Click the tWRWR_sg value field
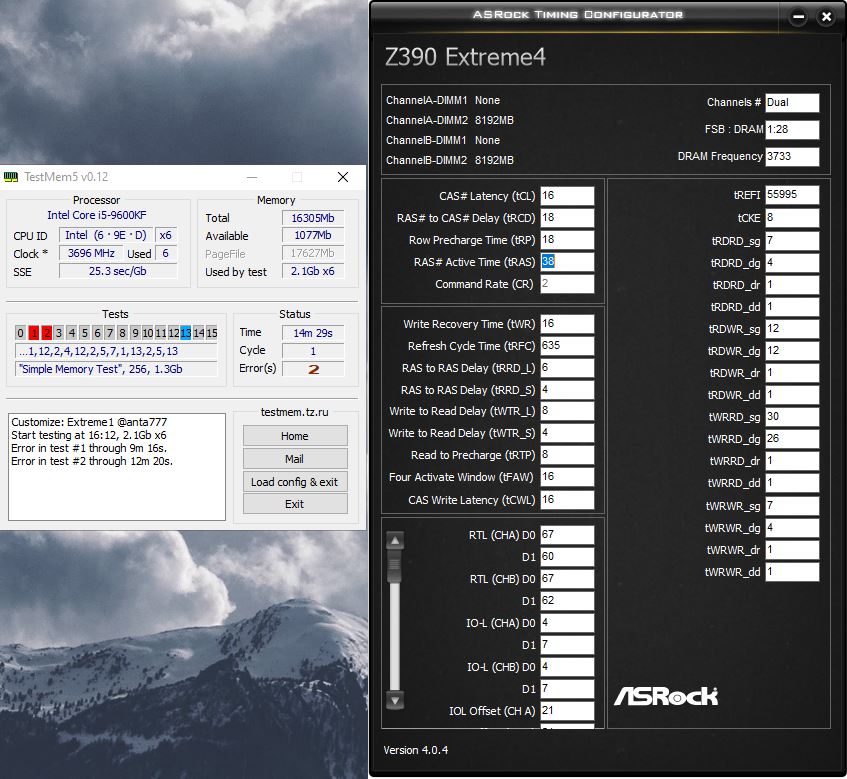This screenshot has height=779, width=847. click(x=792, y=506)
